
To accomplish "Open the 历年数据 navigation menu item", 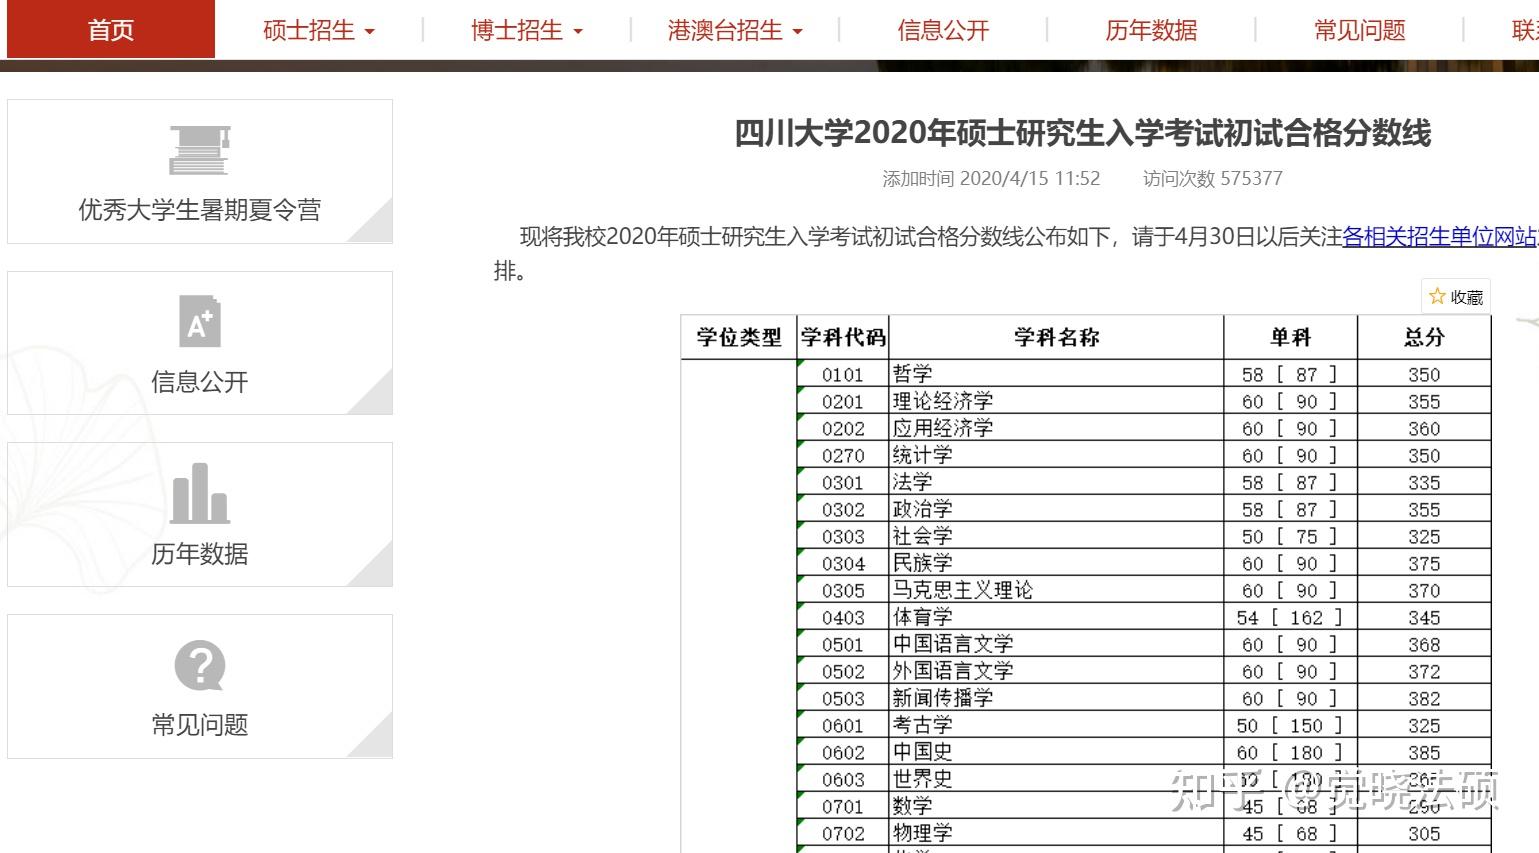I will pyautogui.click(x=1151, y=30).
